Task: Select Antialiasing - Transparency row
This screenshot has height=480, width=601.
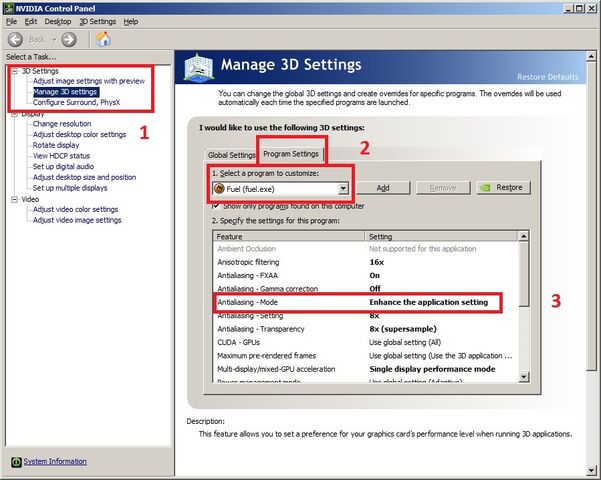Action: point(366,329)
